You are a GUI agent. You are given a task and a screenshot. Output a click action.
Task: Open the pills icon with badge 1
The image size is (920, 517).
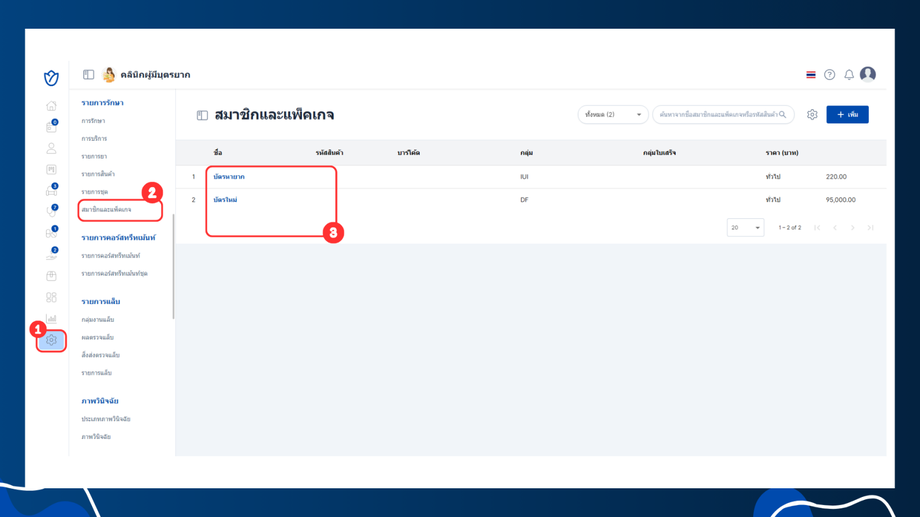51,233
